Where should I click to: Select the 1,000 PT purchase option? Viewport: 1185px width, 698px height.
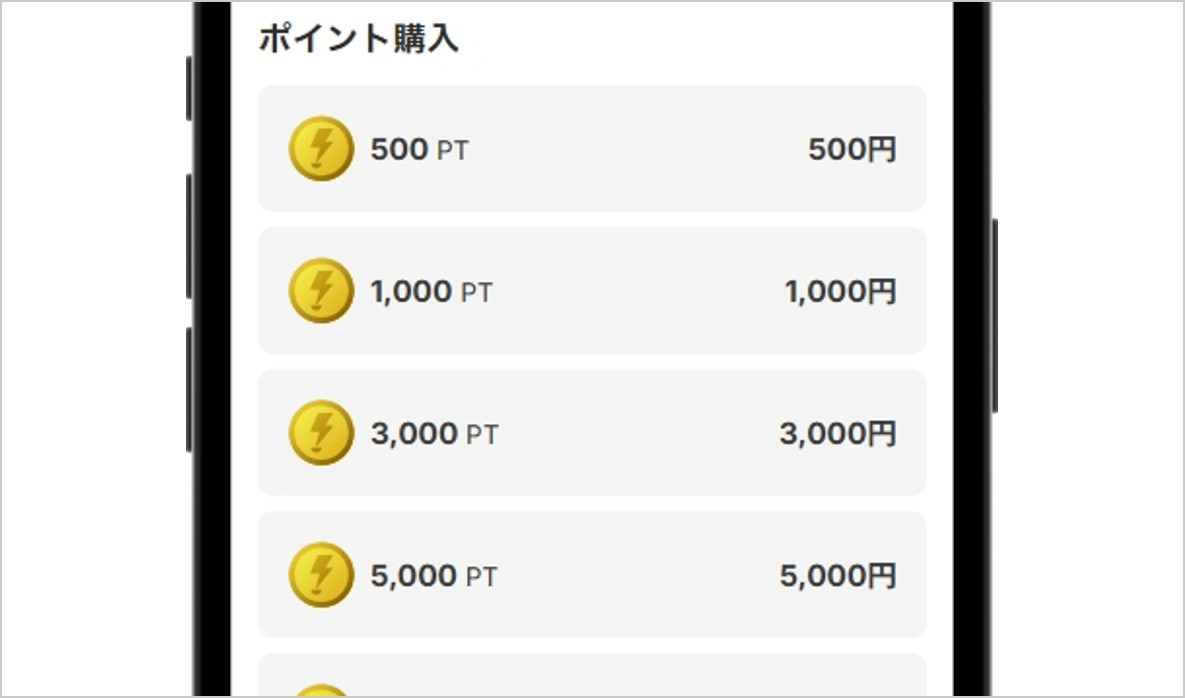[x=592, y=291]
